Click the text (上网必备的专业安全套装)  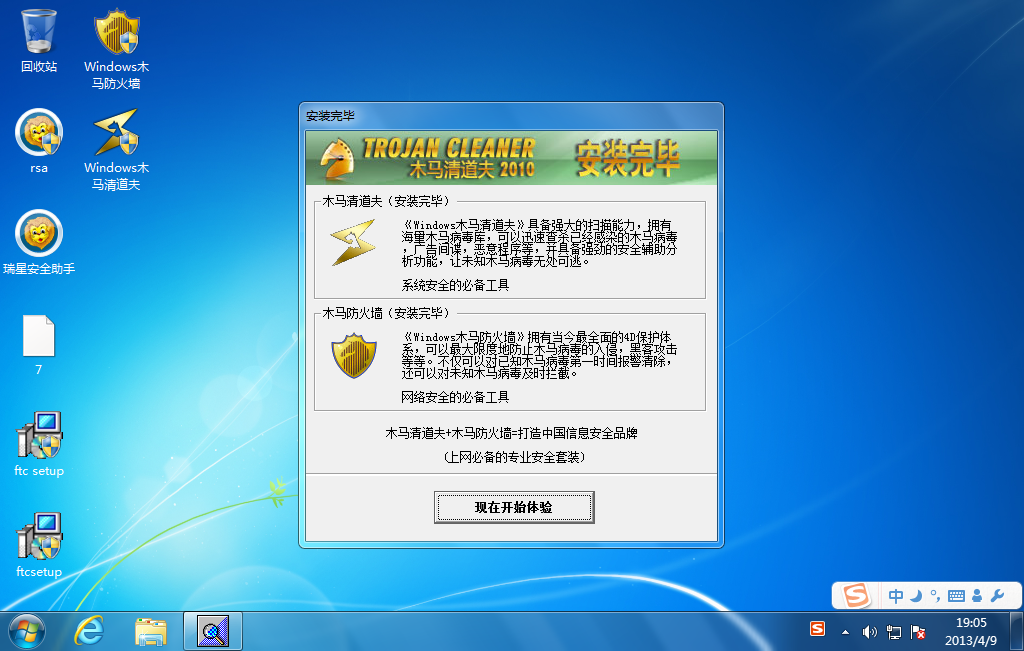(x=514, y=457)
